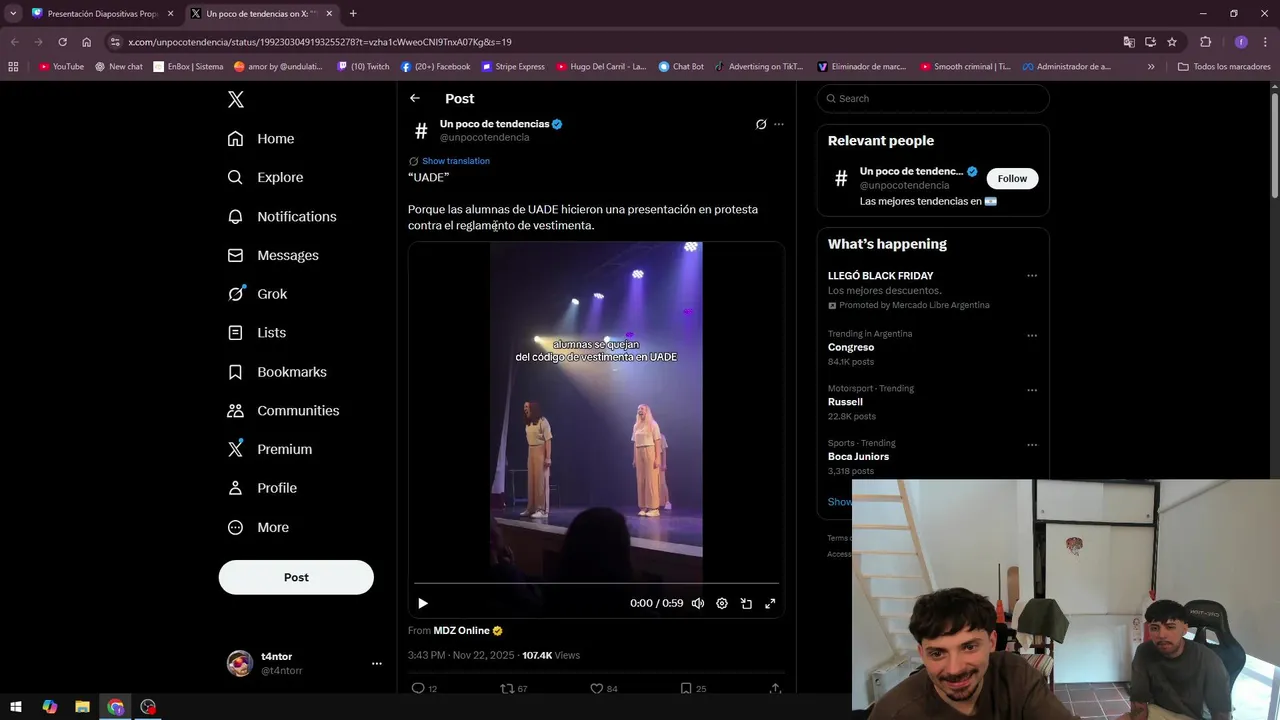This screenshot has height=720, width=1280.
Task: Open Notifications
Action: [282, 216]
